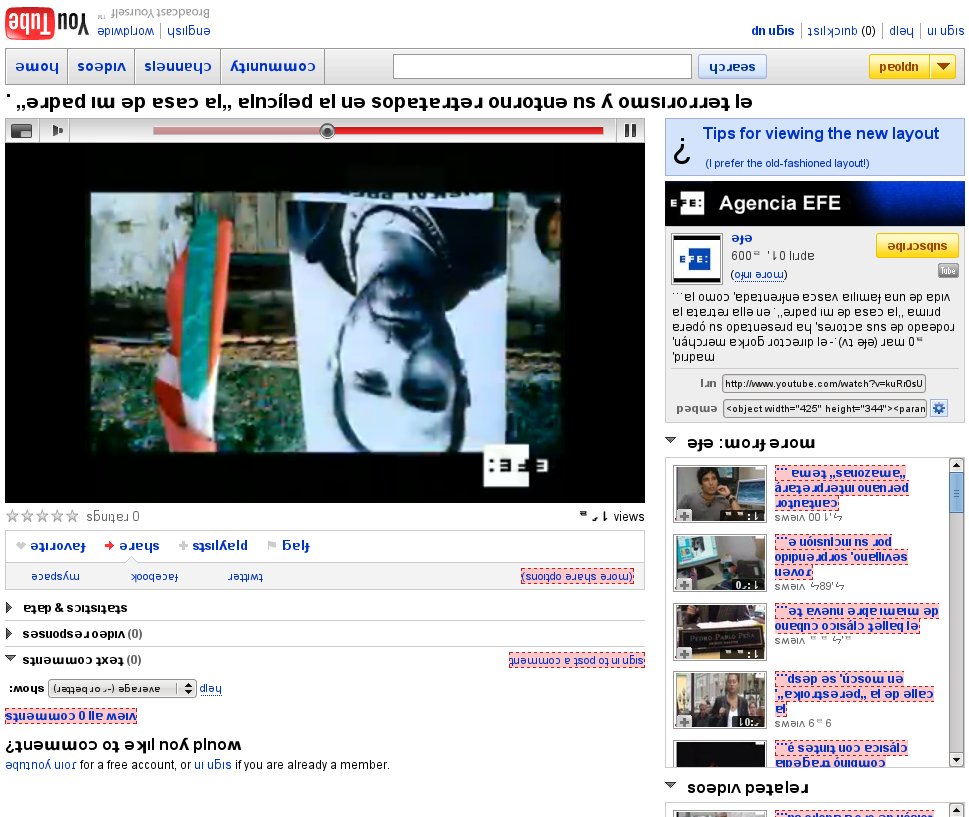969x817 pixels.
Task: Add ballet clásico cubano video to quicklist
Action: coord(684,653)
